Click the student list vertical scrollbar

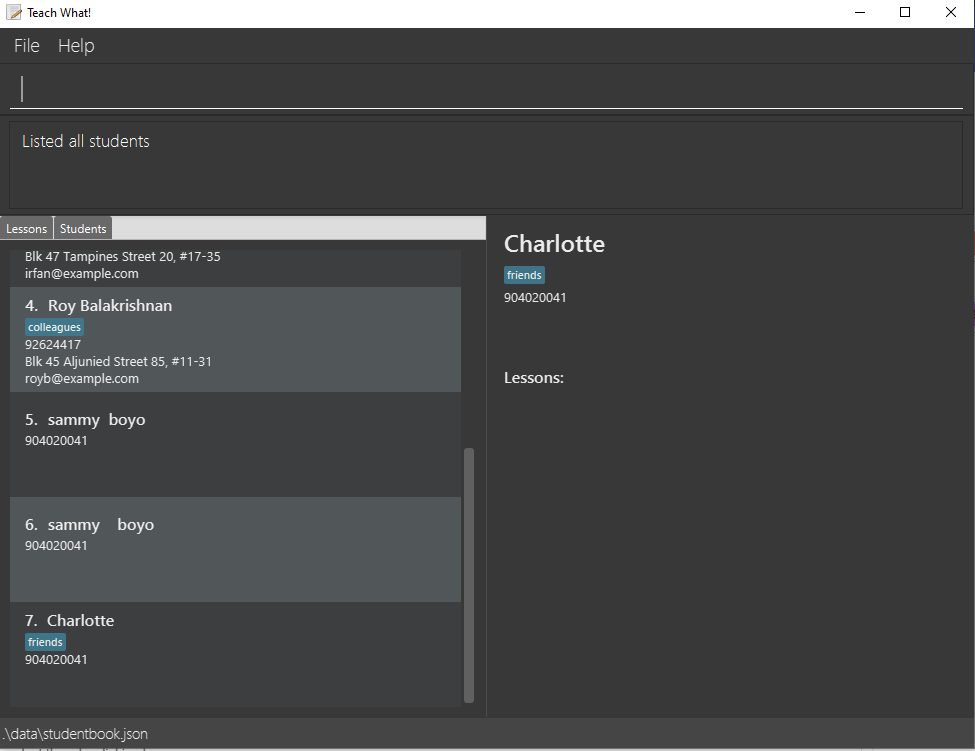(x=469, y=575)
